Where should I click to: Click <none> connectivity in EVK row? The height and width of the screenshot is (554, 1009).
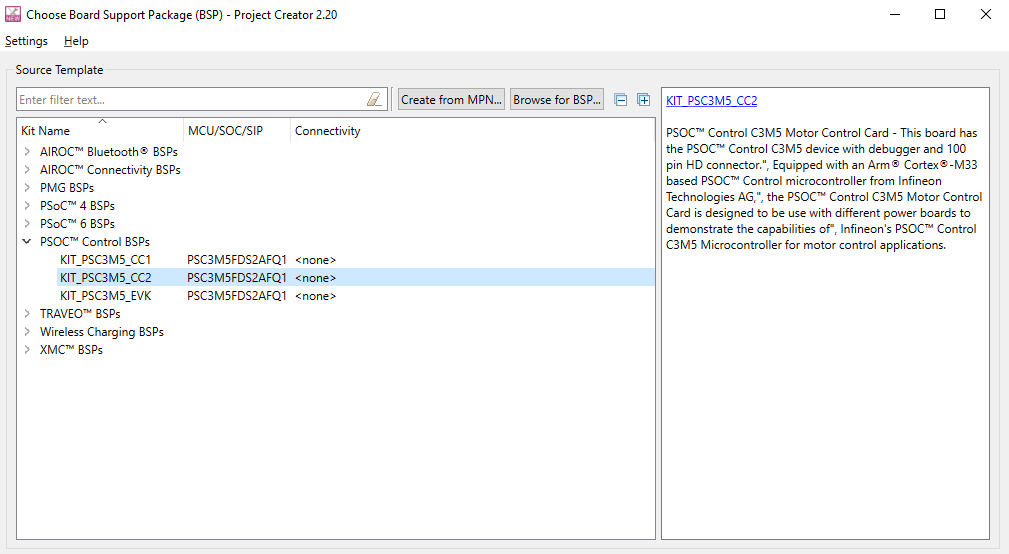[x=315, y=296]
